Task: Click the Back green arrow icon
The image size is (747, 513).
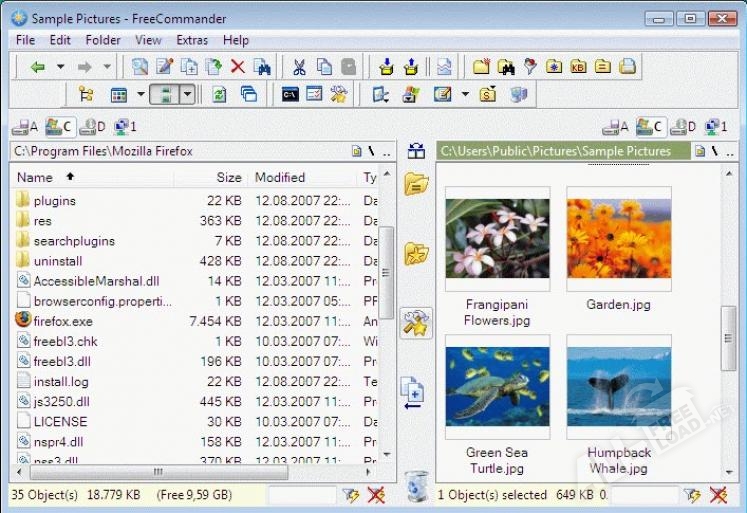Action: pos(38,67)
